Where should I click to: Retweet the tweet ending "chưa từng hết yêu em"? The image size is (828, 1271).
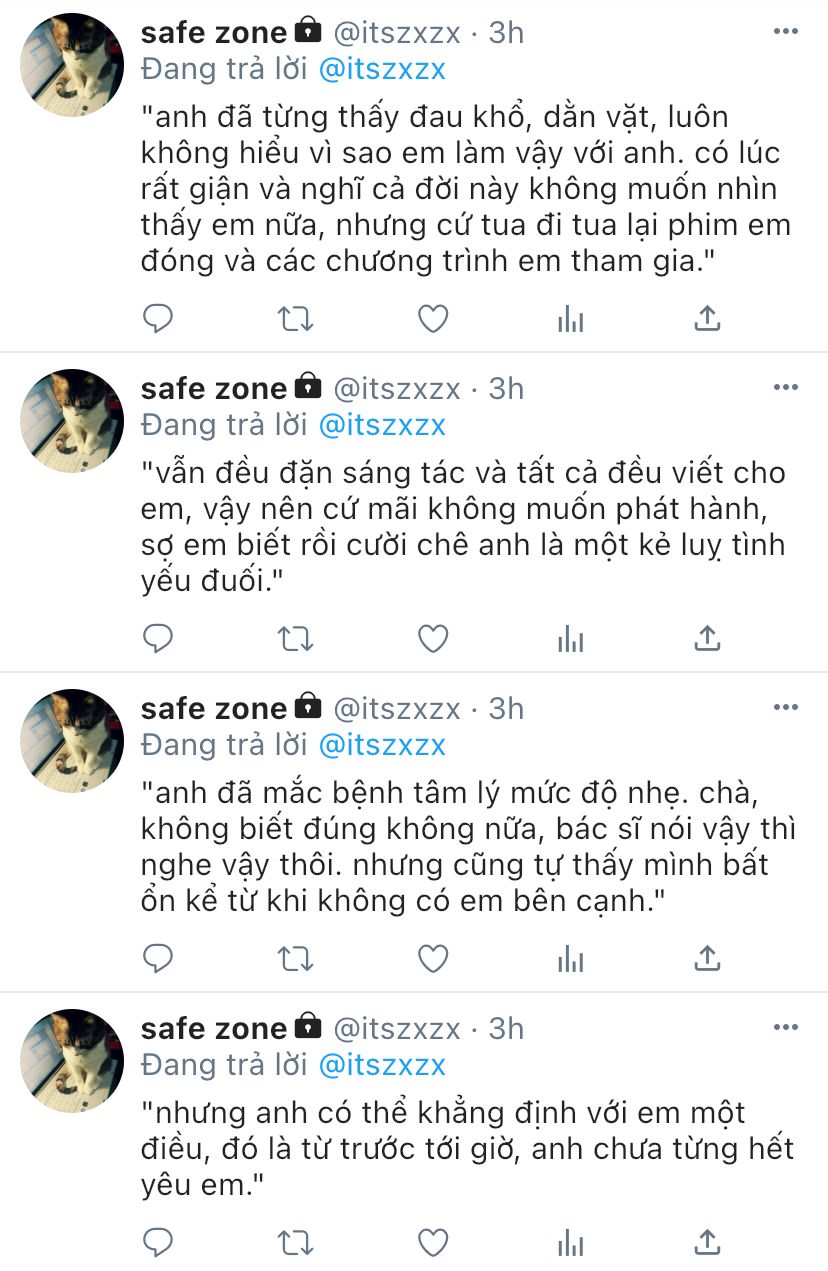click(x=295, y=1243)
